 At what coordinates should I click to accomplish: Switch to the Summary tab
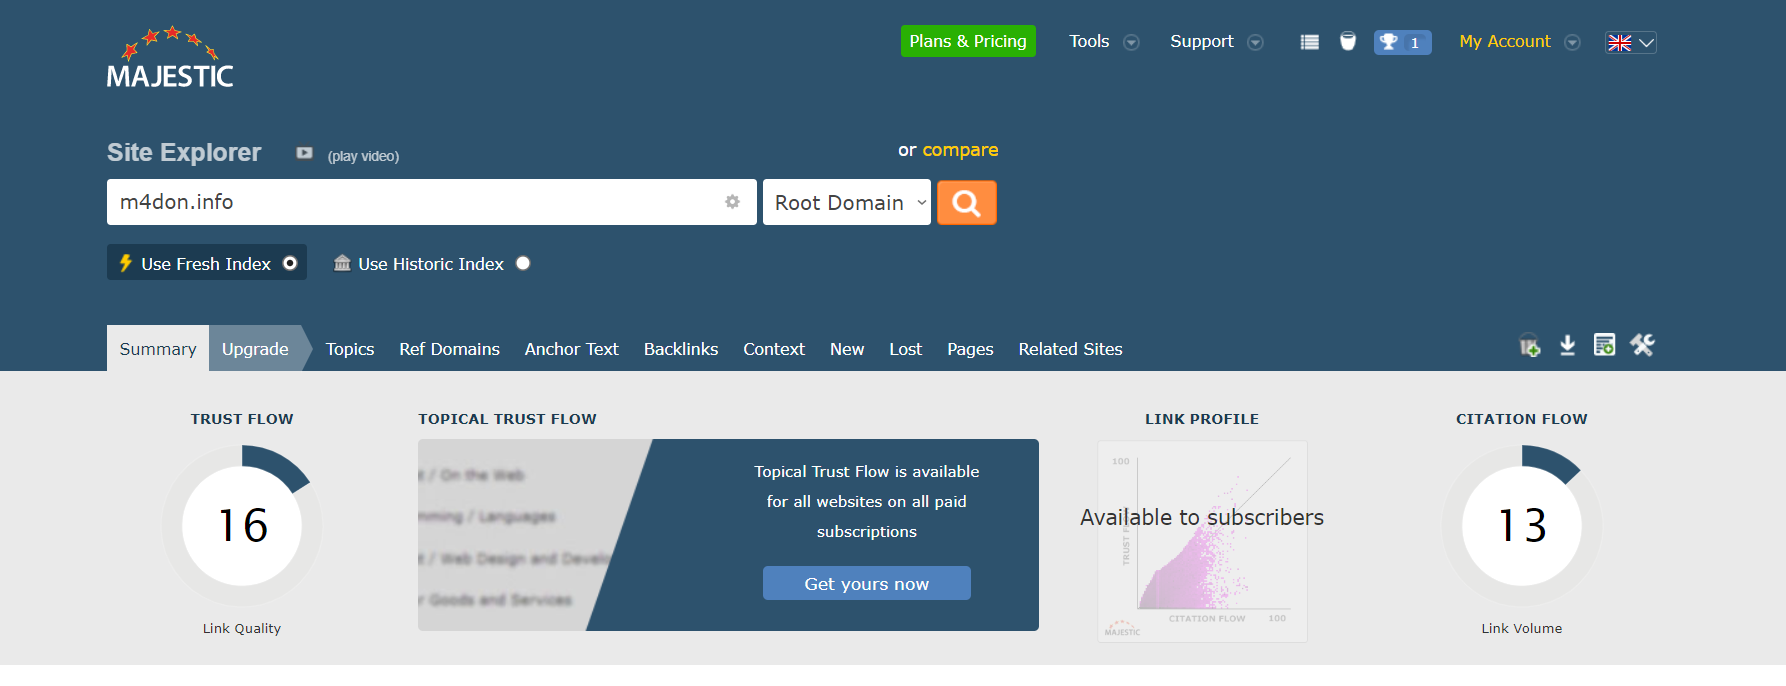click(158, 348)
